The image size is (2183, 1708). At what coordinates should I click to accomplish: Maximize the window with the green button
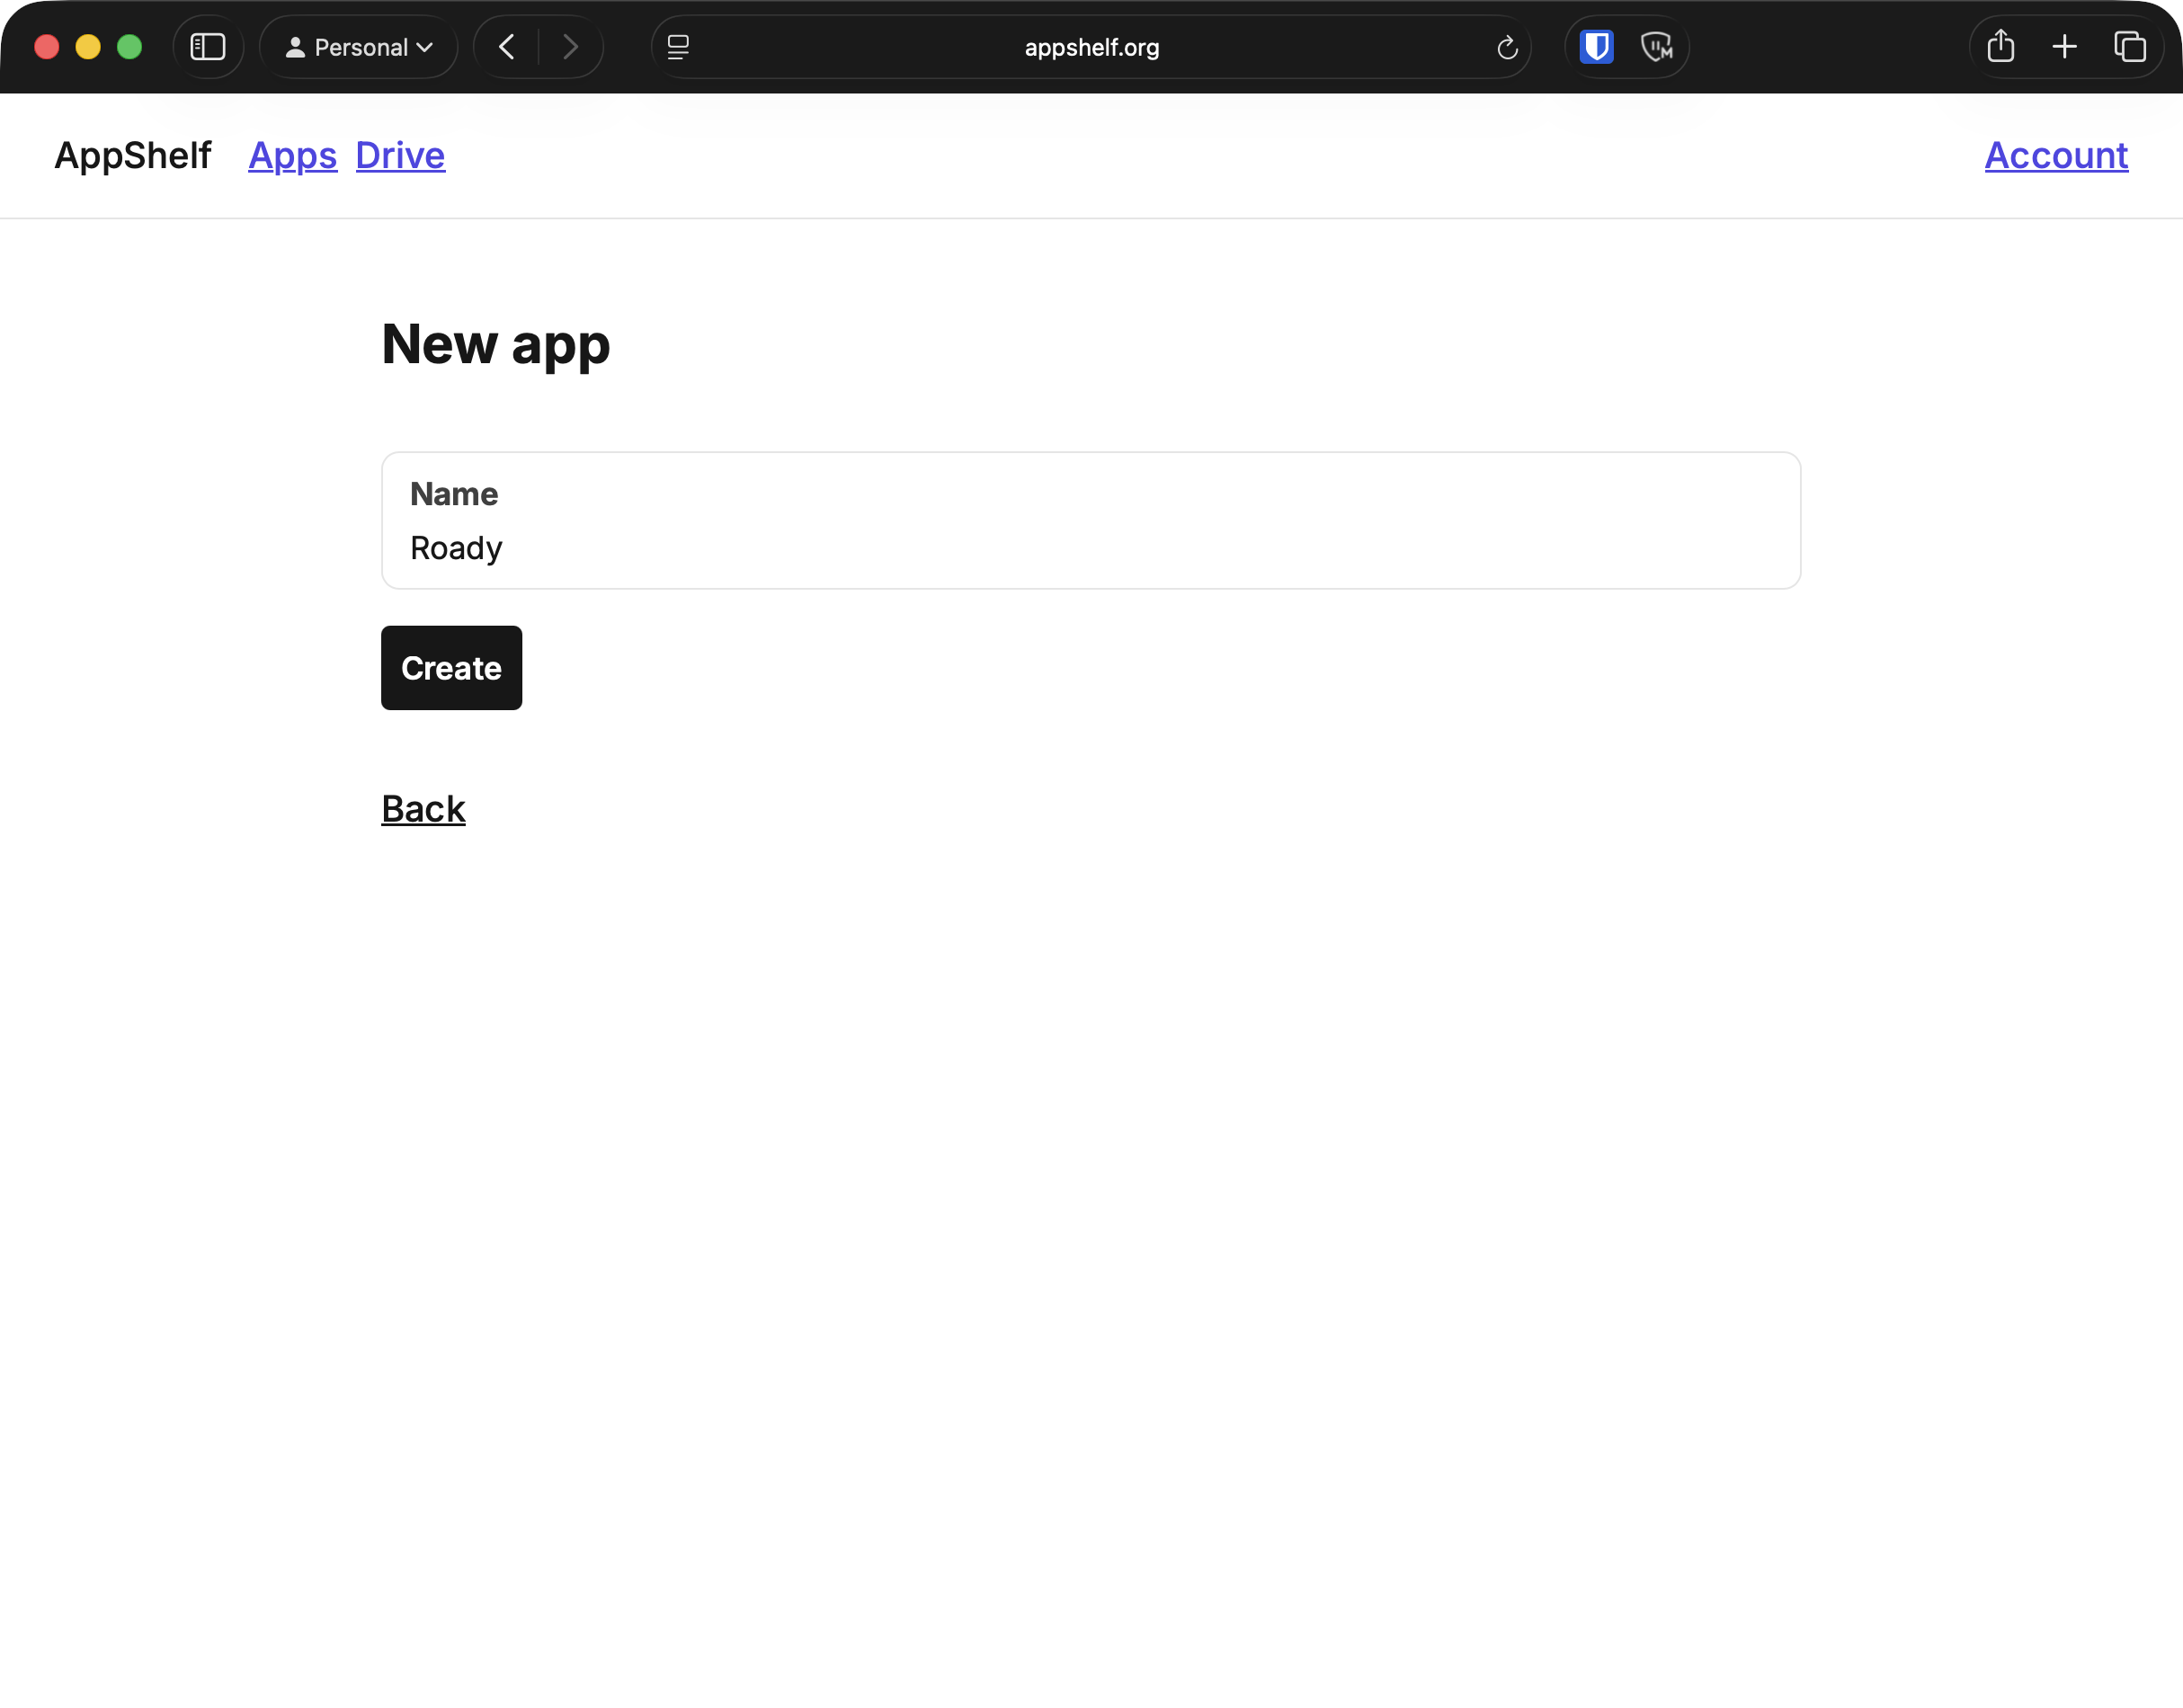(130, 47)
